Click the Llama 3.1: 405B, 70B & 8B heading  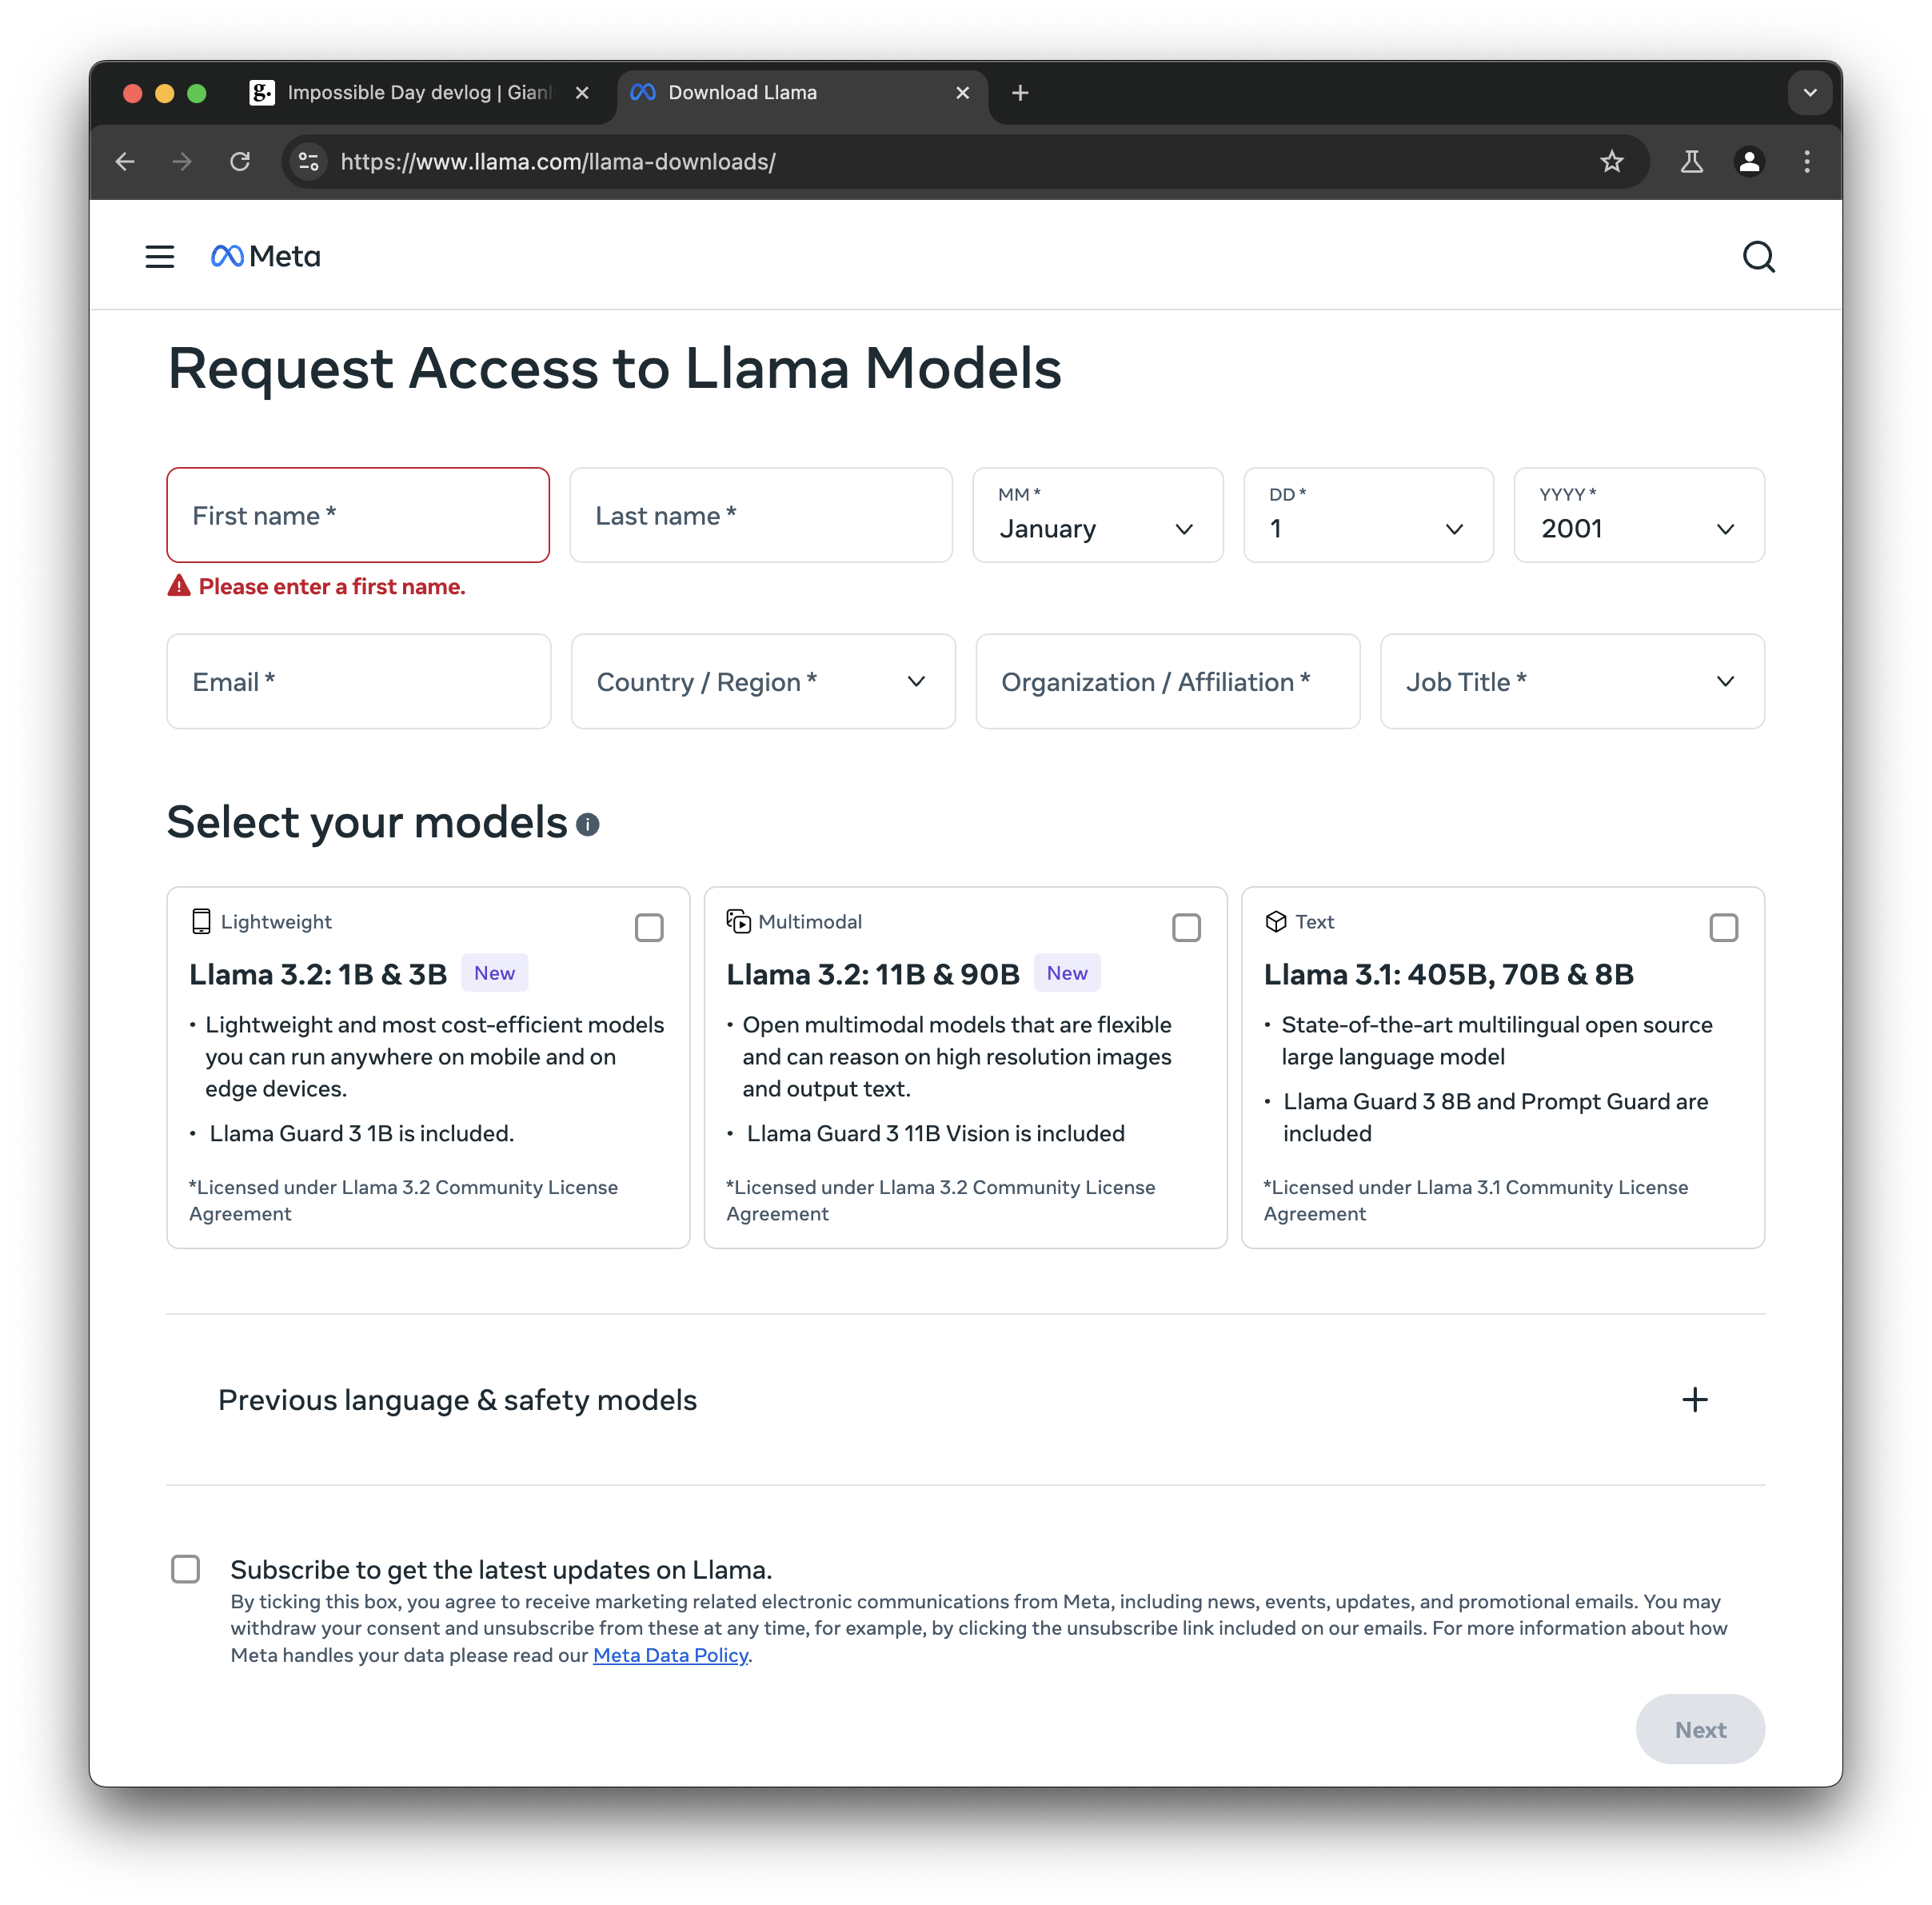pyautogui.click(x=1448, y=974)
